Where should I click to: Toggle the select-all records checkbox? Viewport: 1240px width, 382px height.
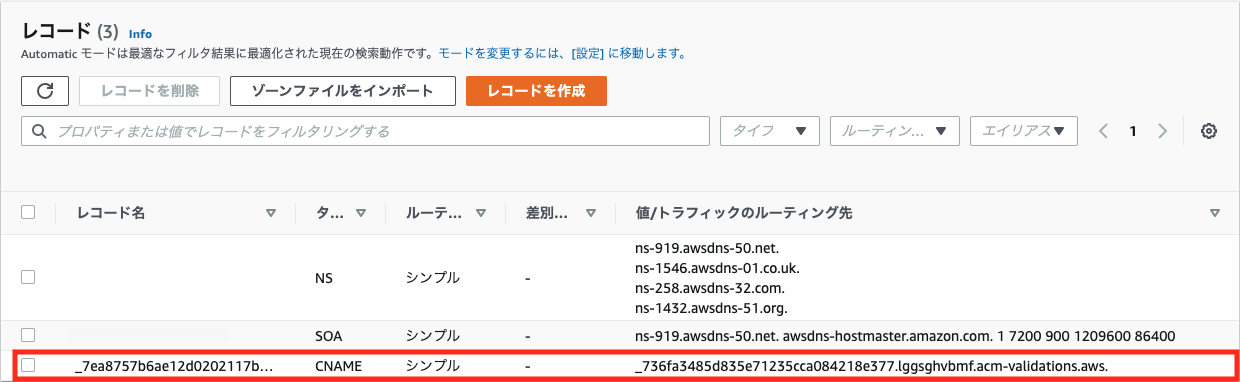28,212
